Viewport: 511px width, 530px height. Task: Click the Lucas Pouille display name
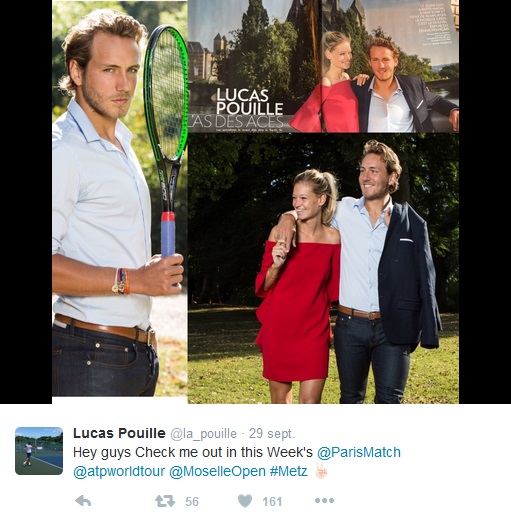[x=119, y=433]
